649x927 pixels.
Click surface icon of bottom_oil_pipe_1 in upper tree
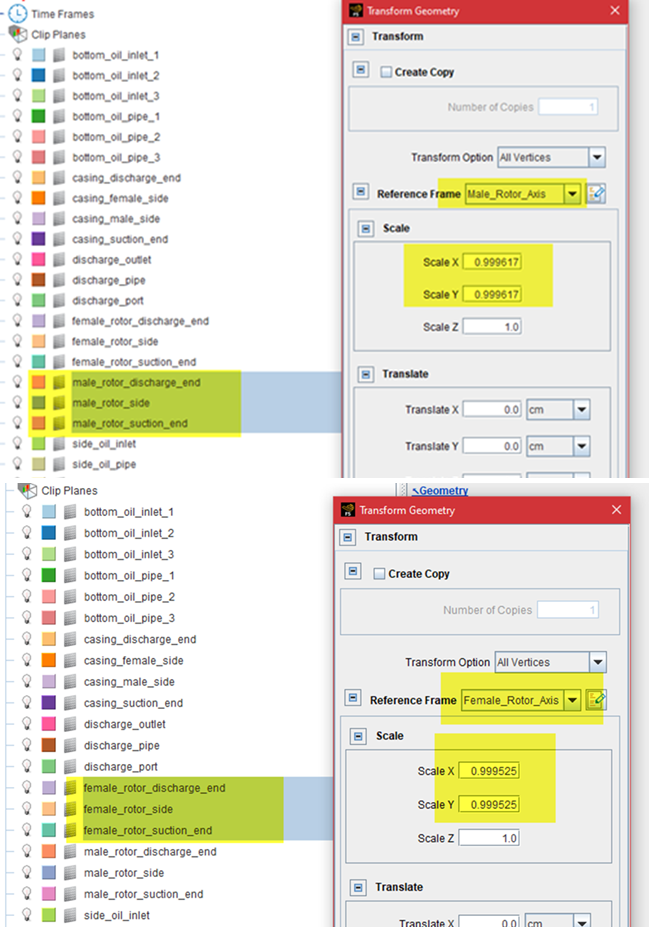[59, 116]
